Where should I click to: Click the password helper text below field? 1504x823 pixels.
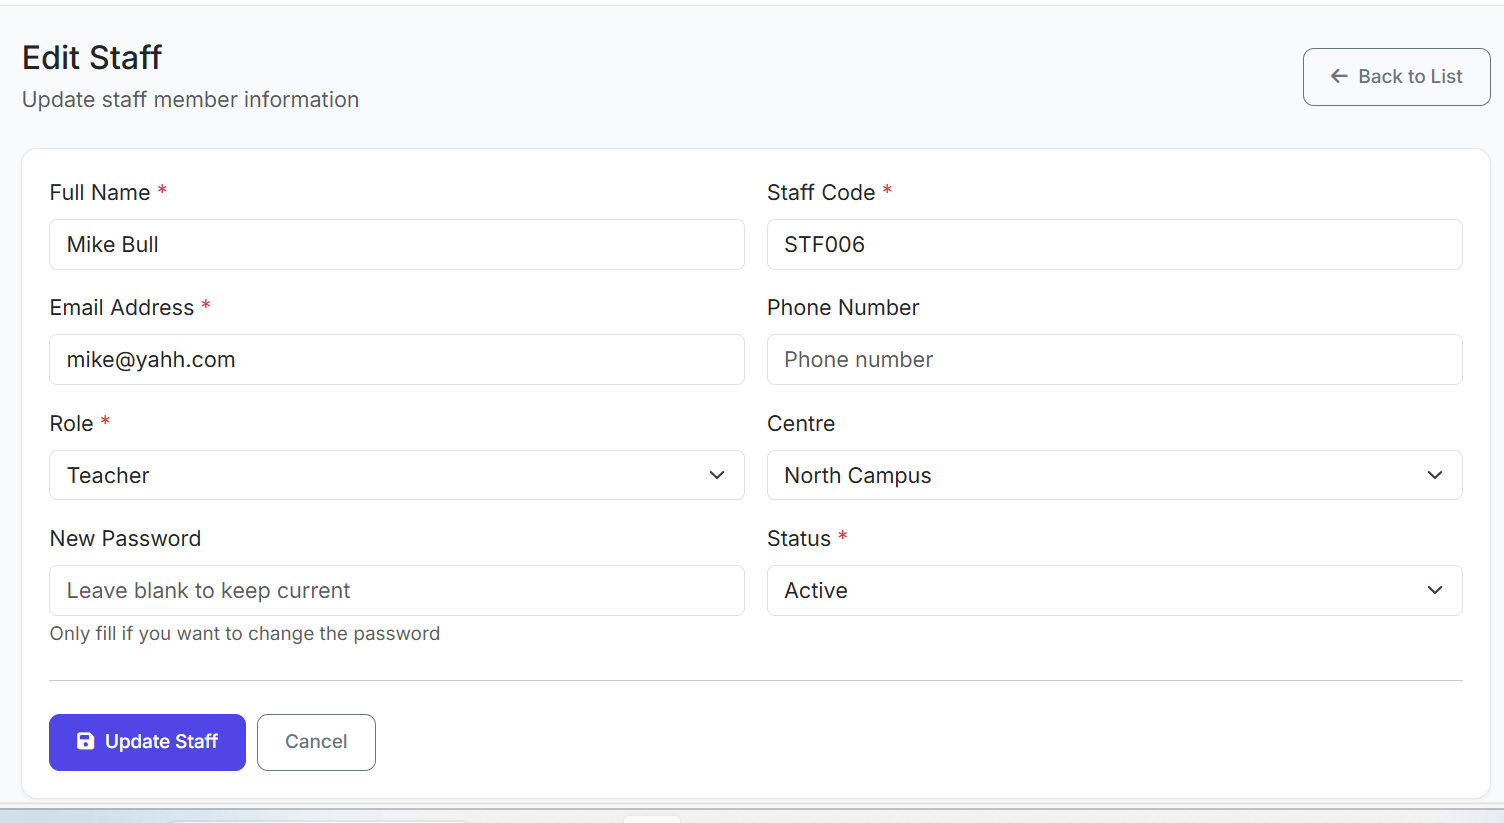(x=245, y=634)
